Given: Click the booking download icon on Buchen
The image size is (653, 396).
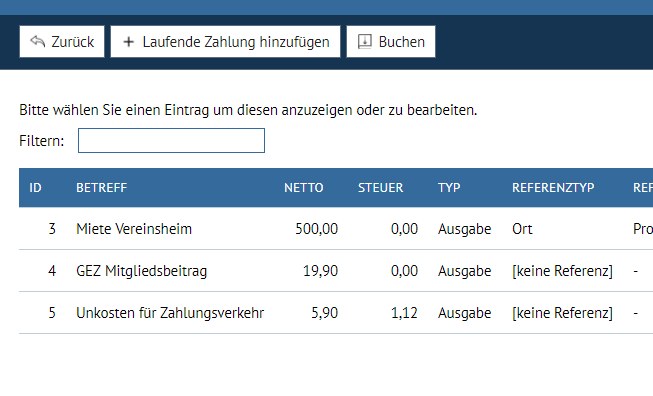Looking at the screenshot, I should coord(364,42).
